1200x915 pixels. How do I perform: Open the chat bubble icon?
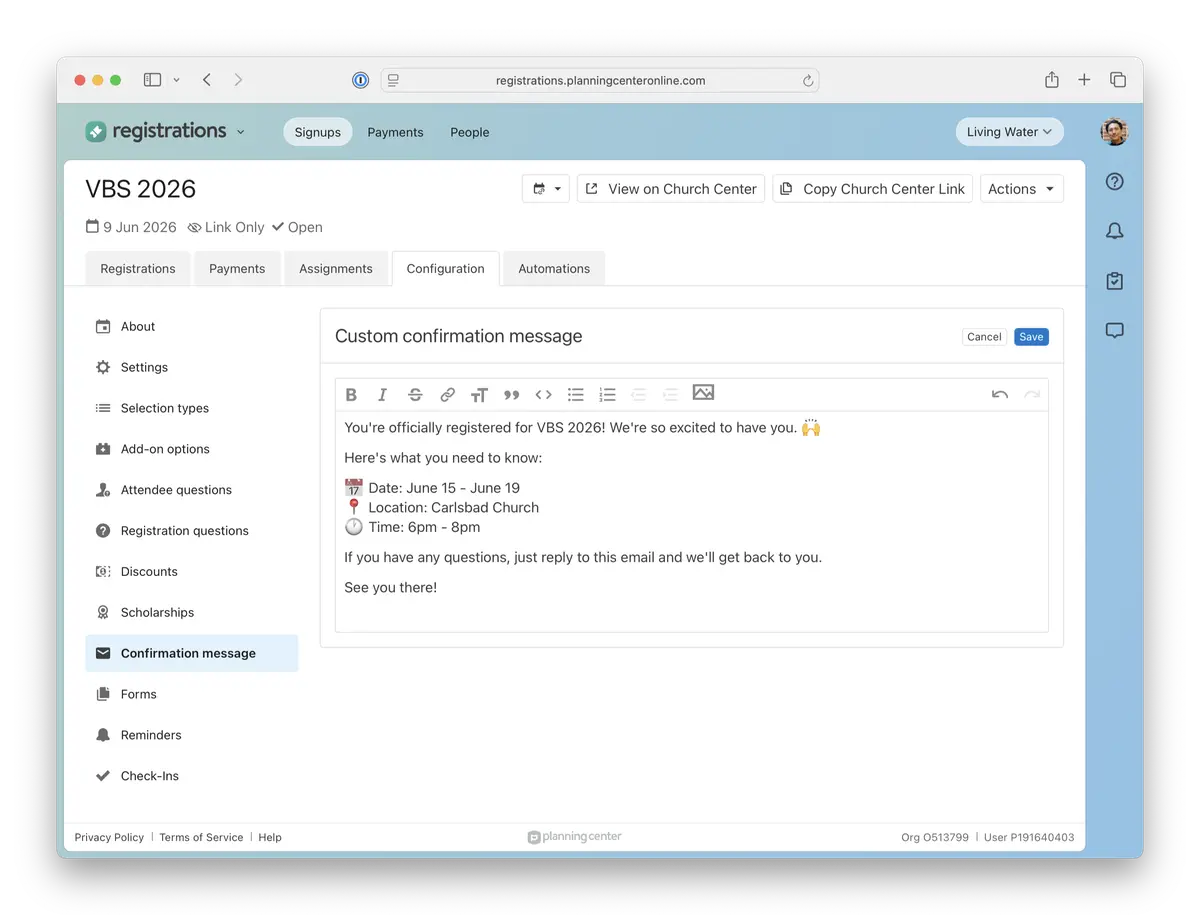1115,331
